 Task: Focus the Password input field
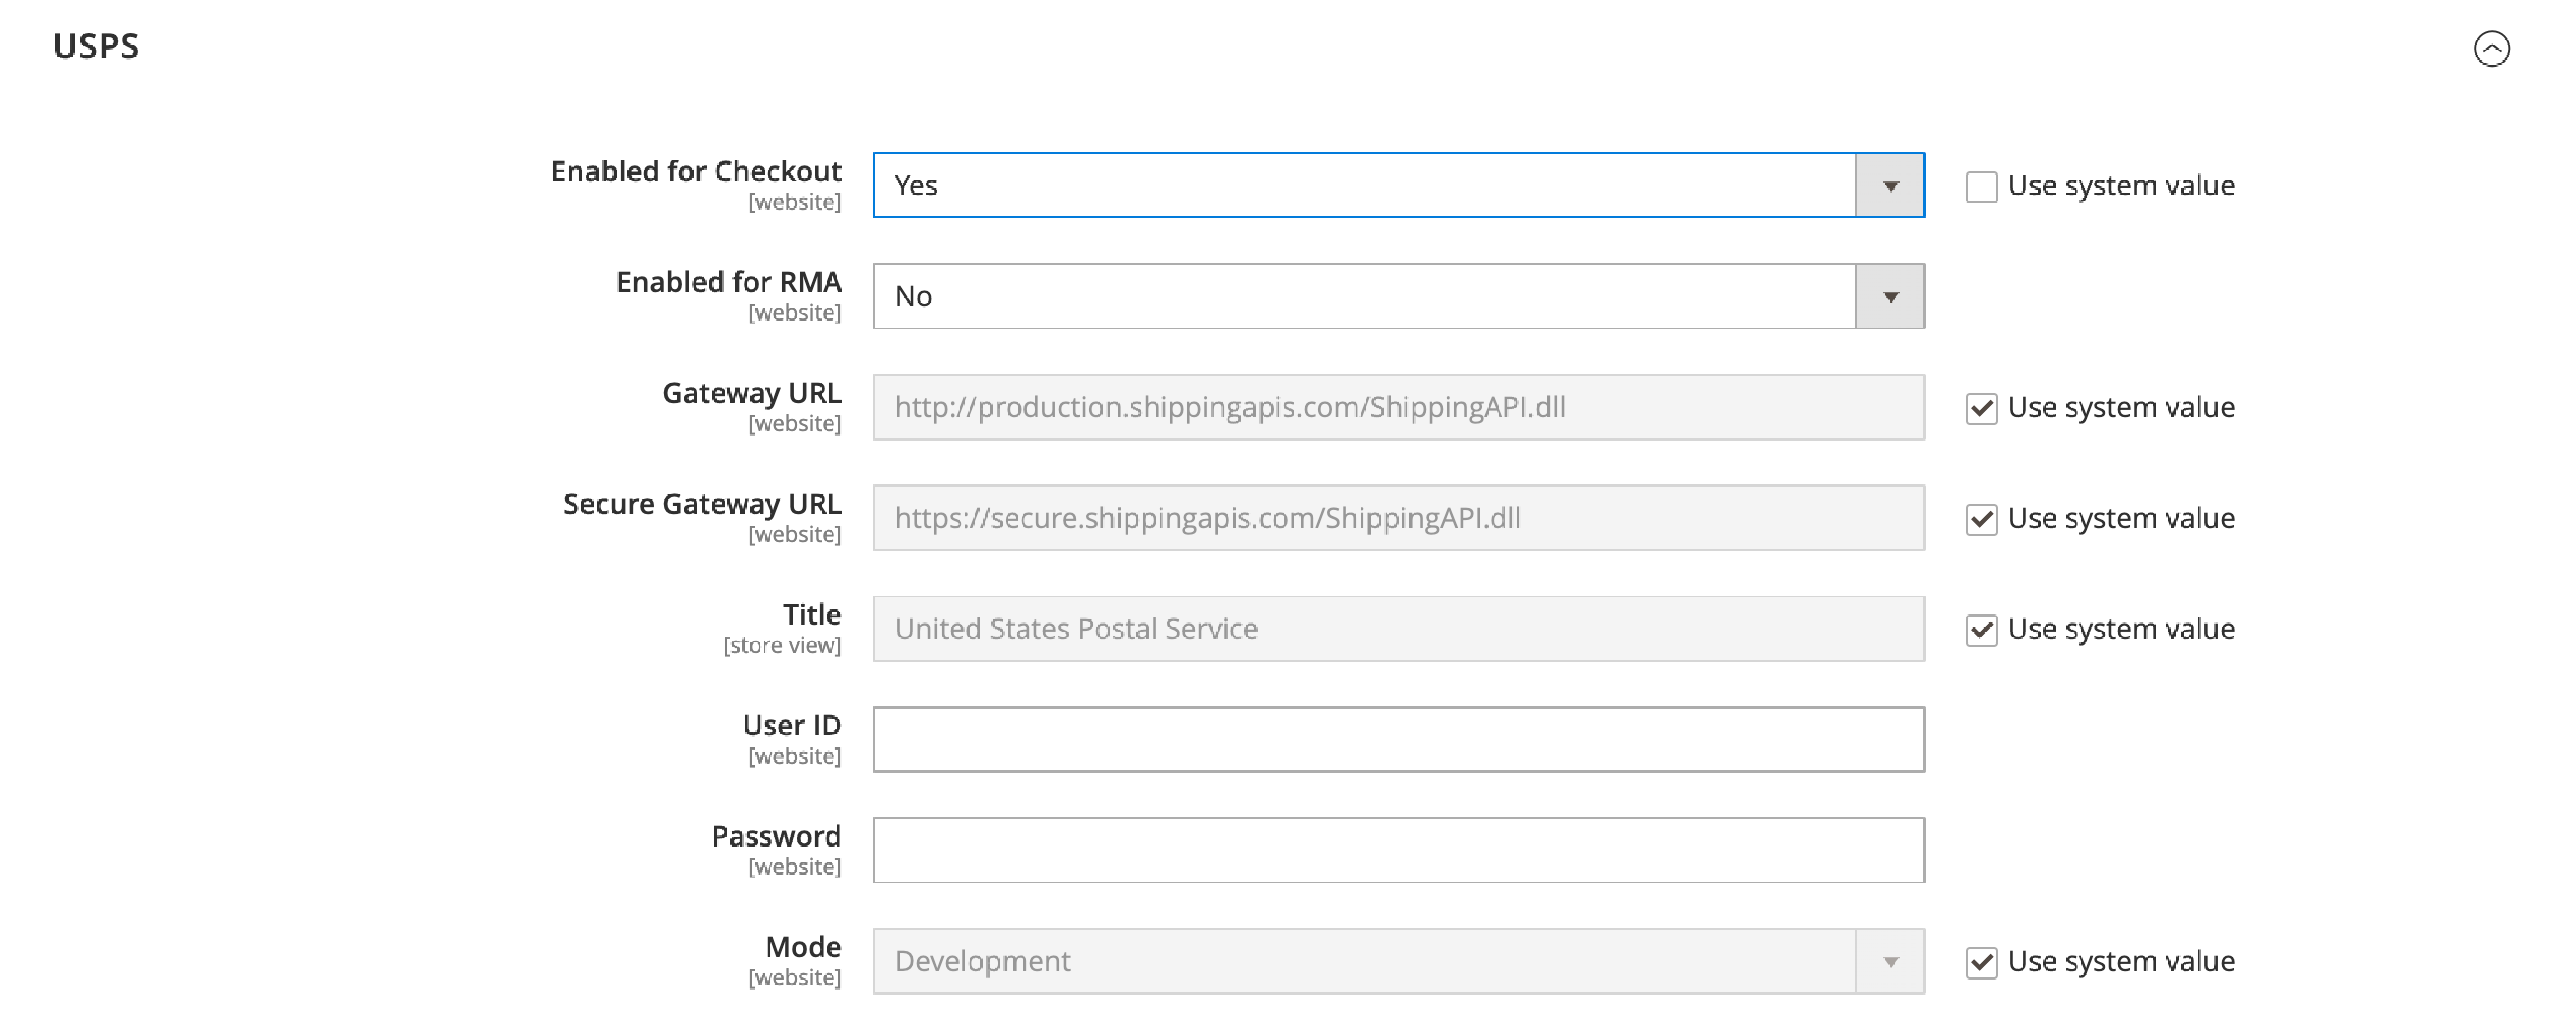click(1398, 850)
